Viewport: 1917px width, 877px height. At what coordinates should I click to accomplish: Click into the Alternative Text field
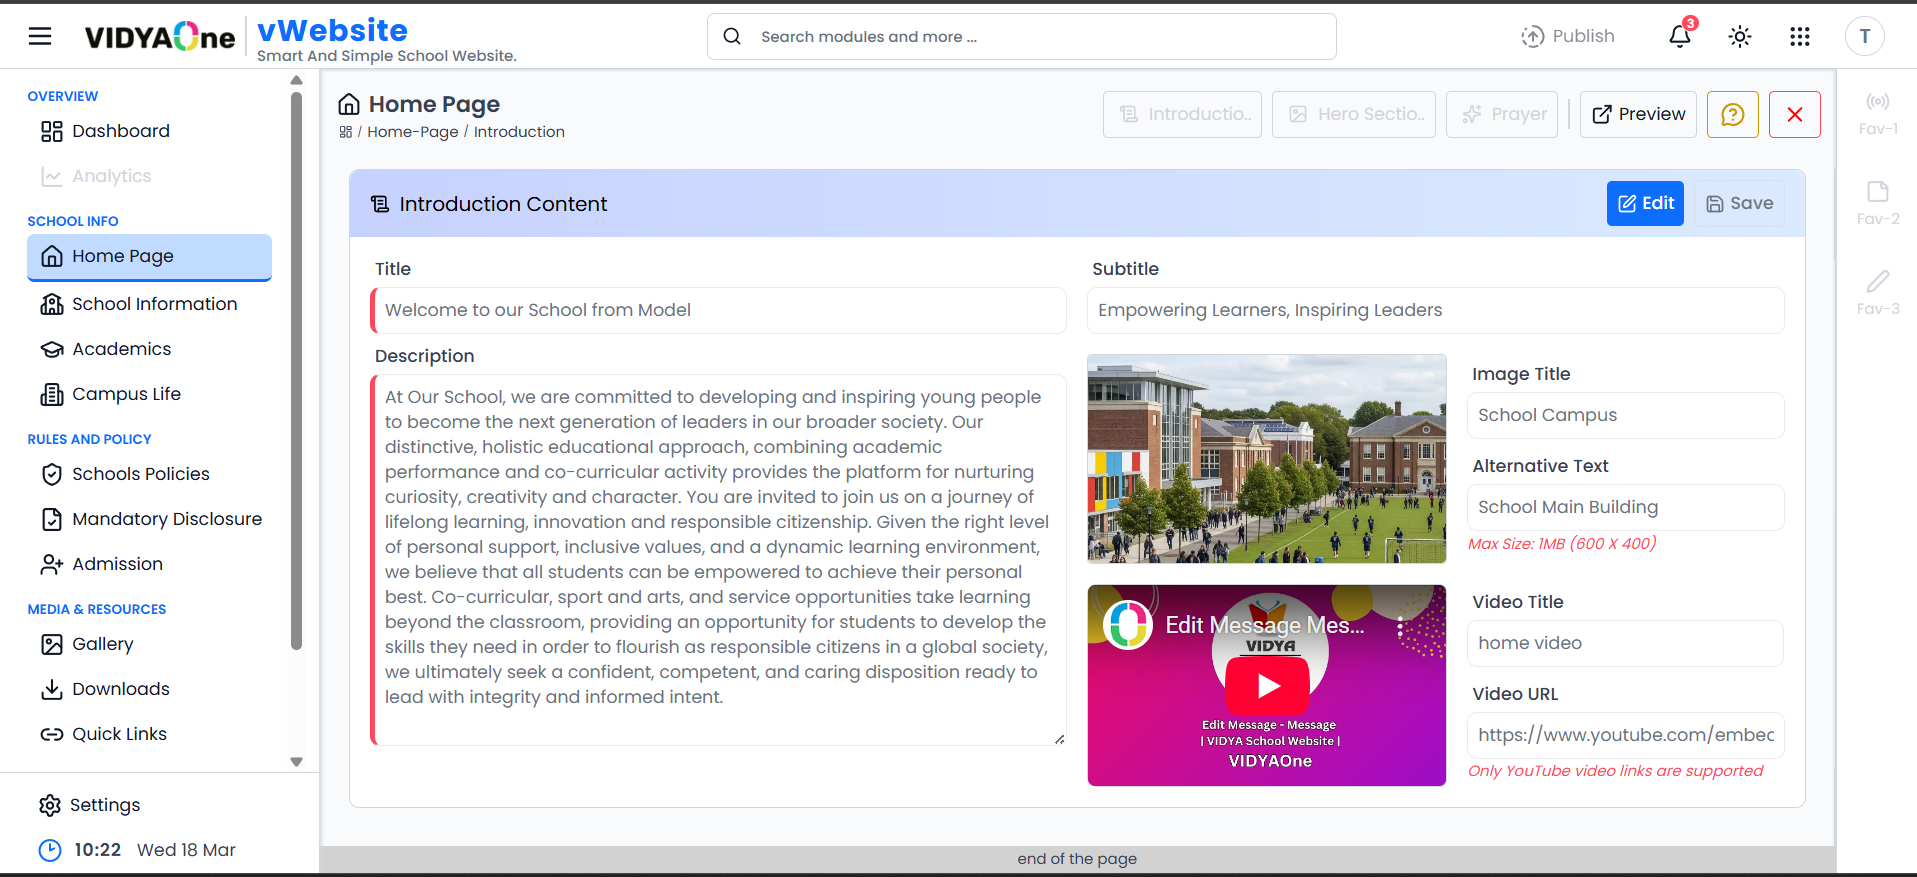pos(1625,507)
